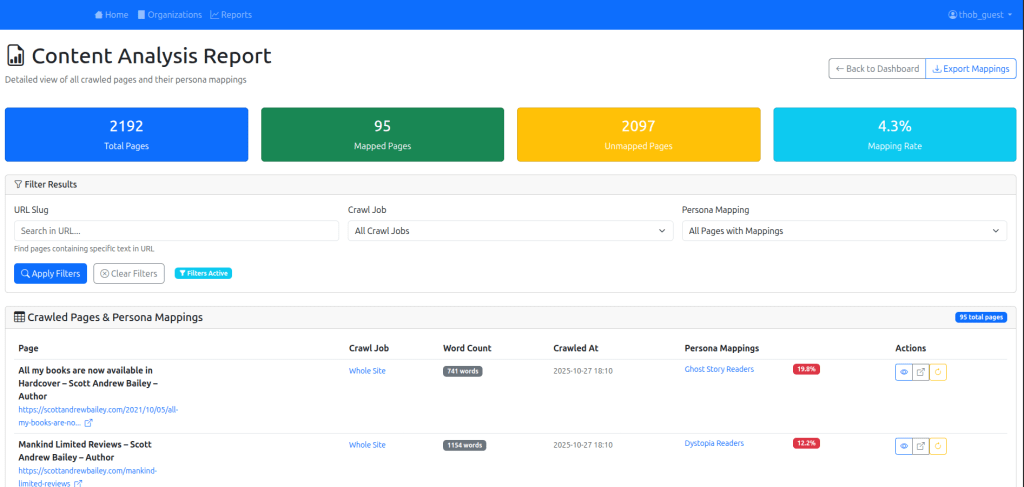Viewport: 1024px width, 487px height.
Task: Go to Home in the navbar
Action: coord(111,15)
